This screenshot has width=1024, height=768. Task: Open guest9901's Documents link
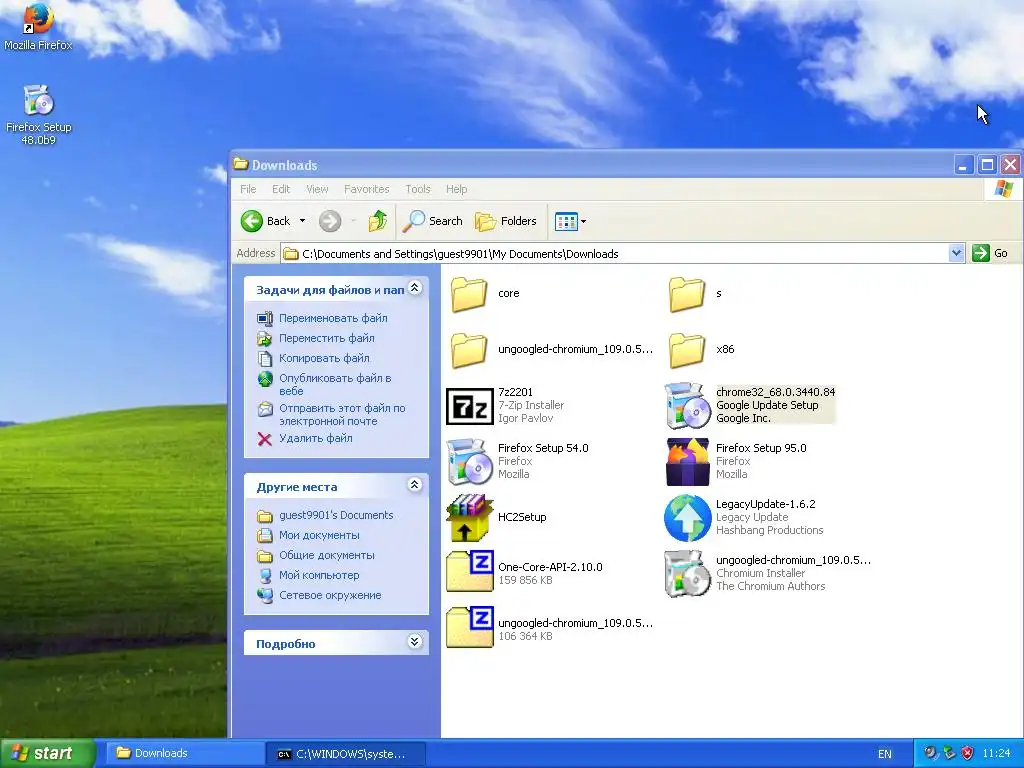point(336,515)
